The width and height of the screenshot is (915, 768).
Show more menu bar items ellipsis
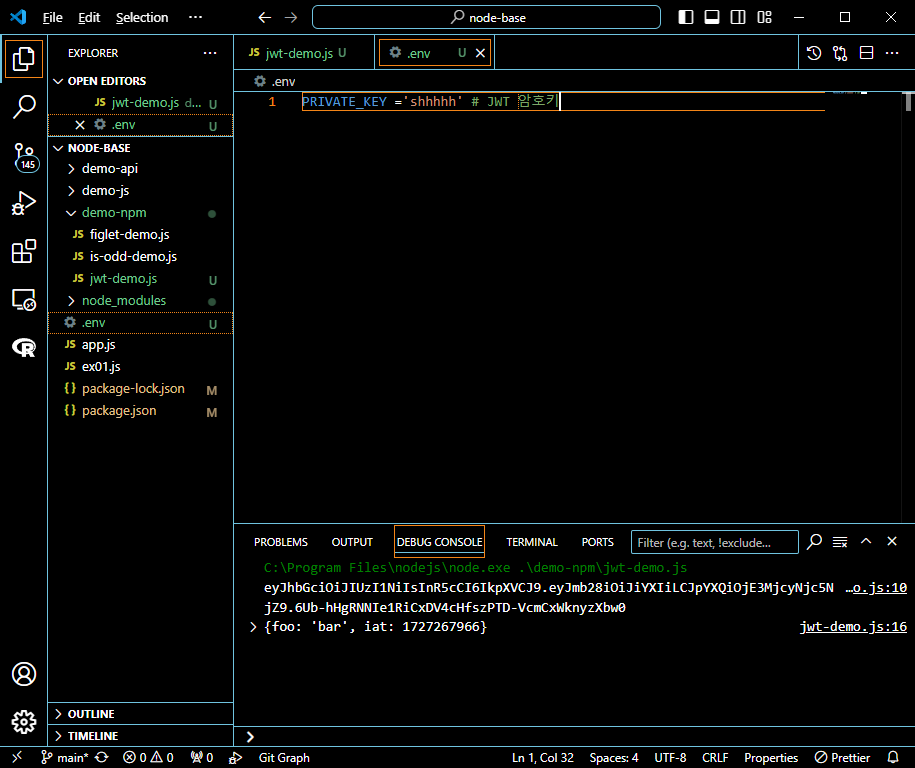195,18
